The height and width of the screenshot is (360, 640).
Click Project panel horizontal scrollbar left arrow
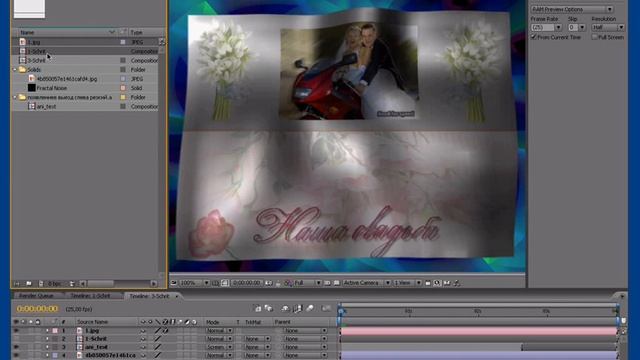(83, 283)
